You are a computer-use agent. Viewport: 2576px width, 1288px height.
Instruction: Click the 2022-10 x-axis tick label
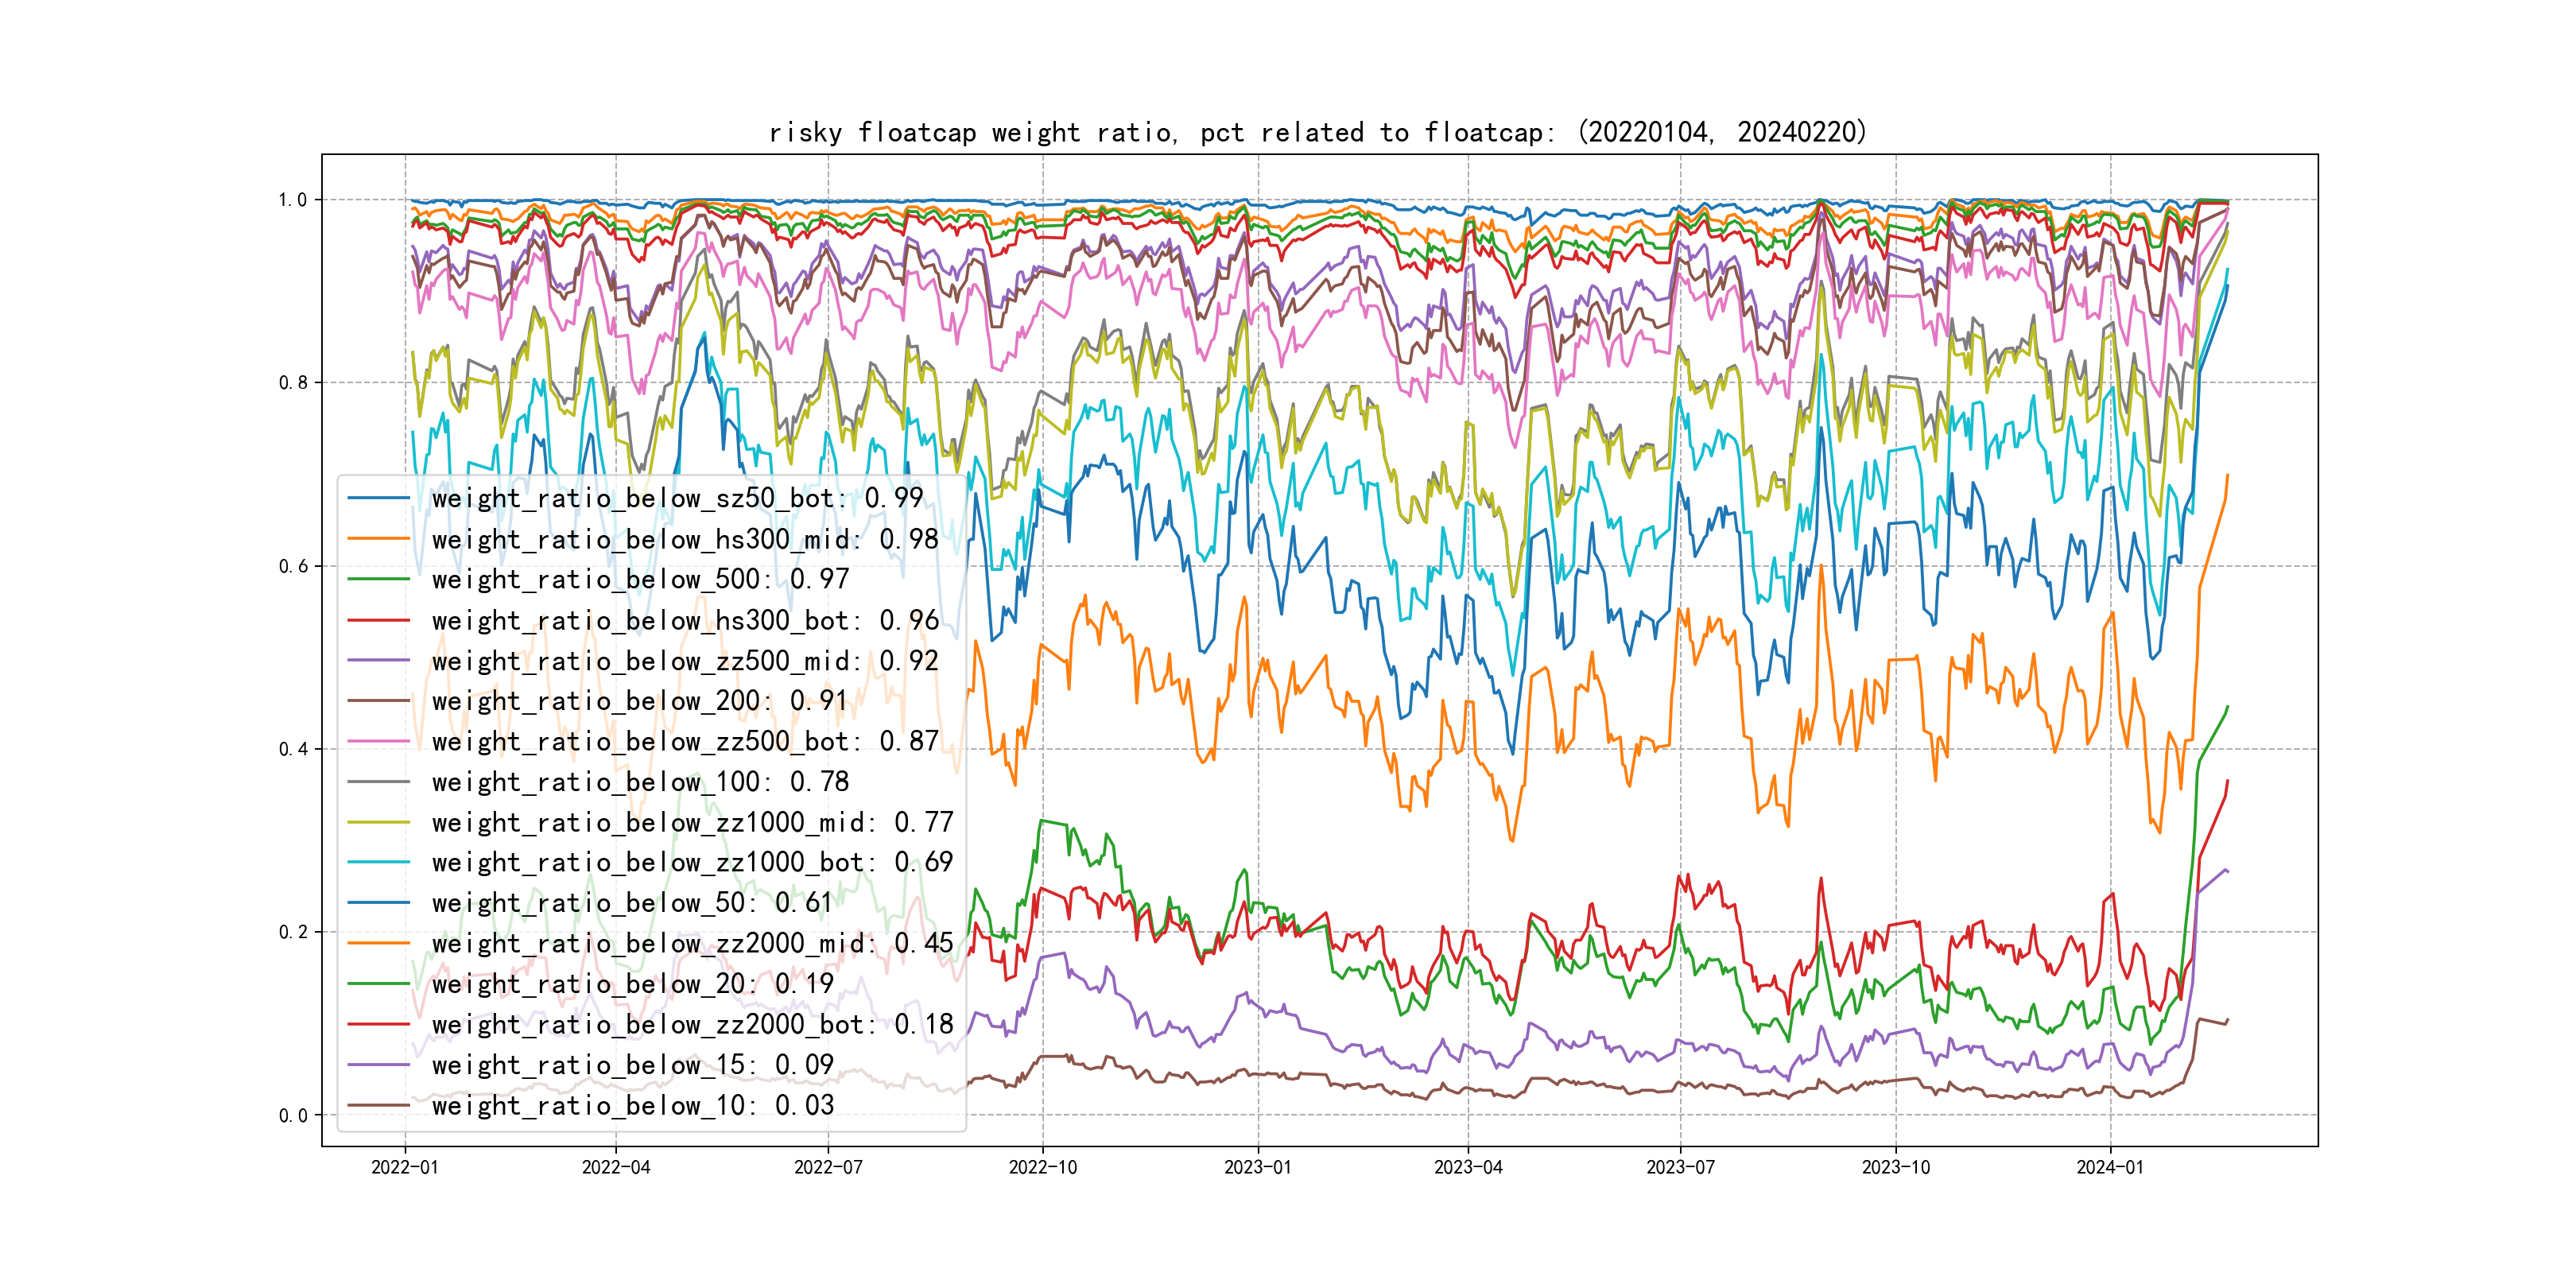pyautogui.click(x=1042, y=1167)
